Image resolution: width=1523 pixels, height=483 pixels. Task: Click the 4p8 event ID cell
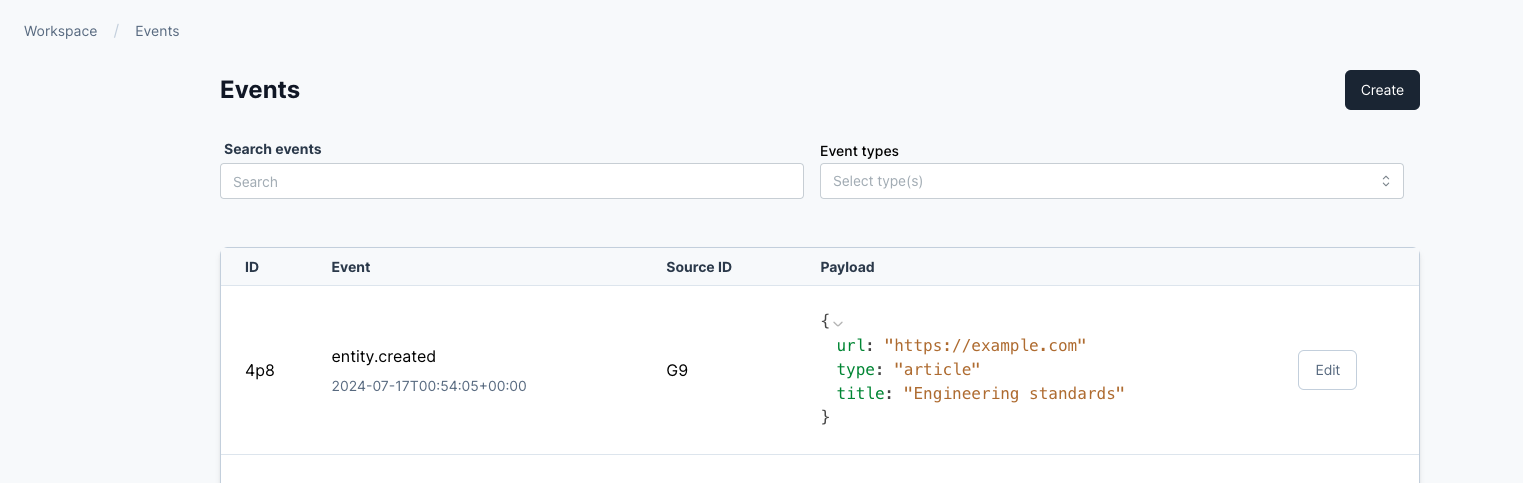[259, 371]
